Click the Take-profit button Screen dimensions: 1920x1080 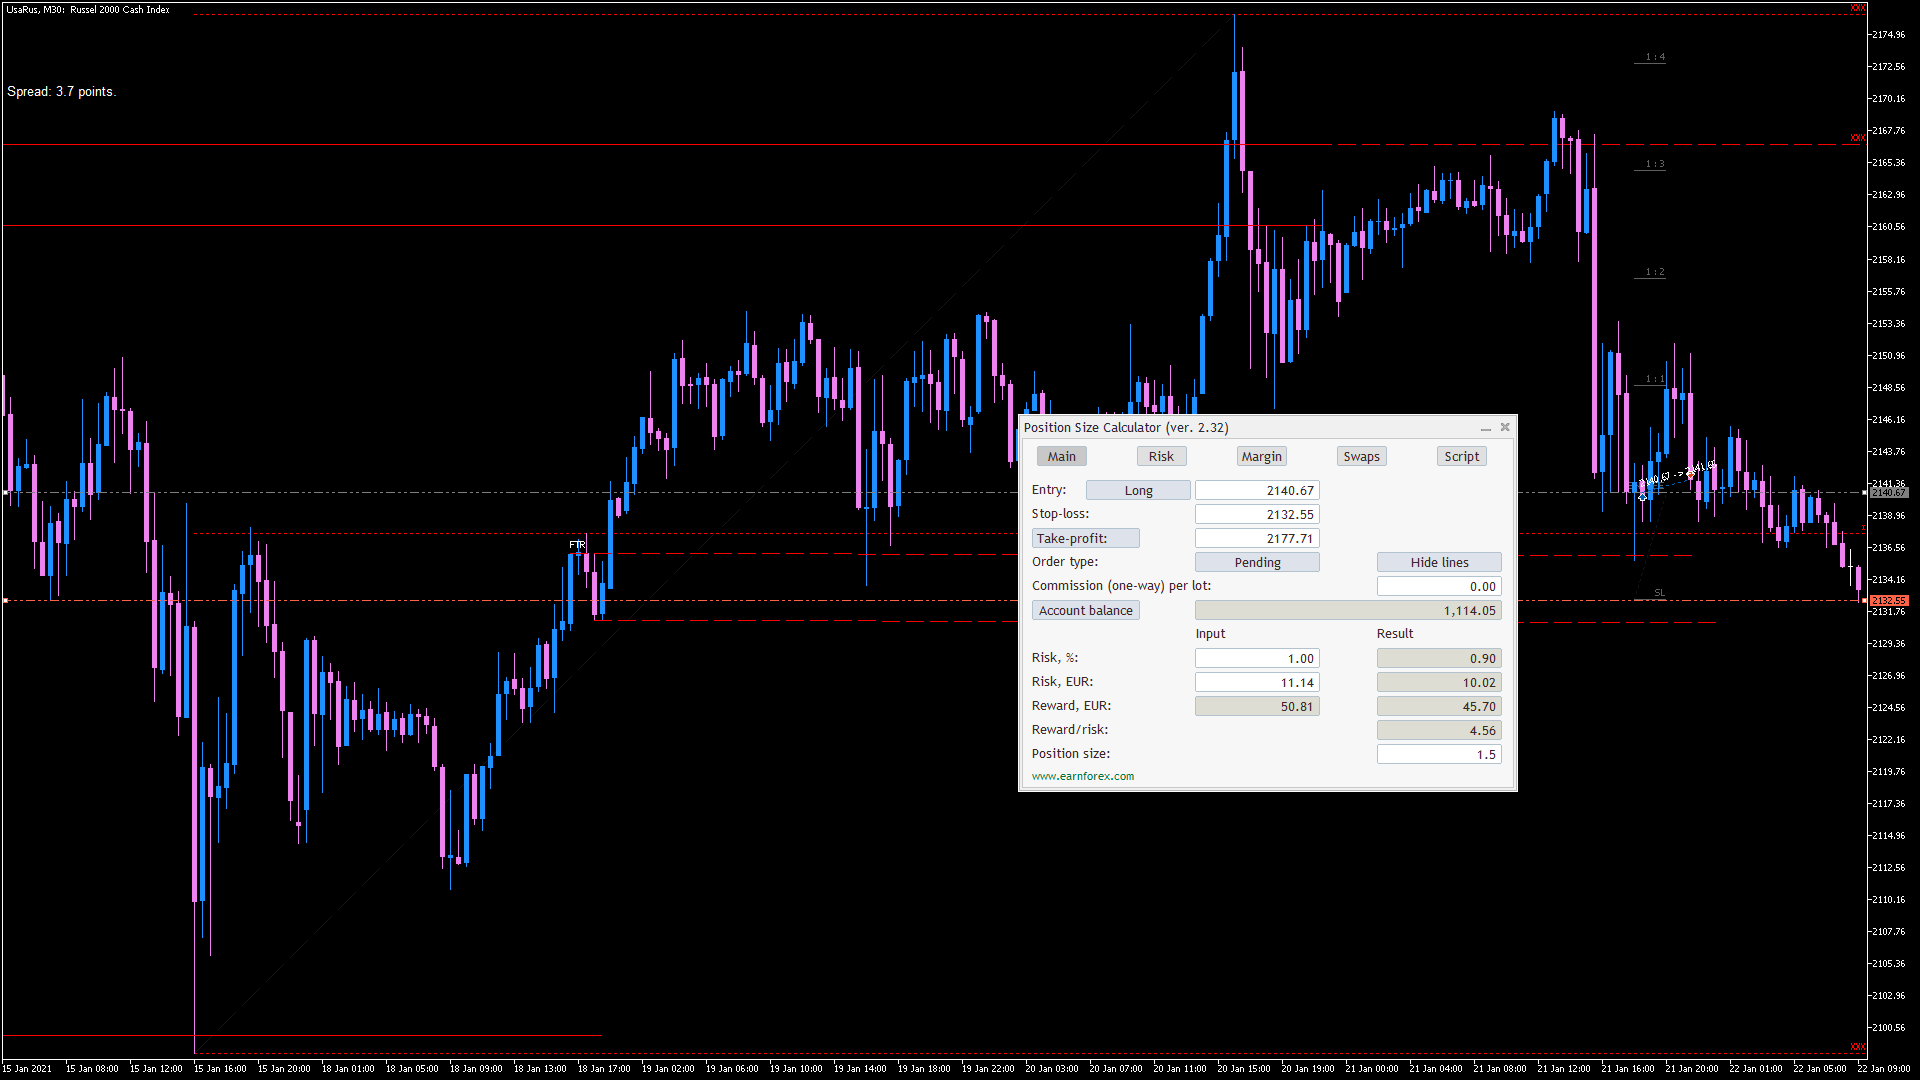[x=1085, y=538]
